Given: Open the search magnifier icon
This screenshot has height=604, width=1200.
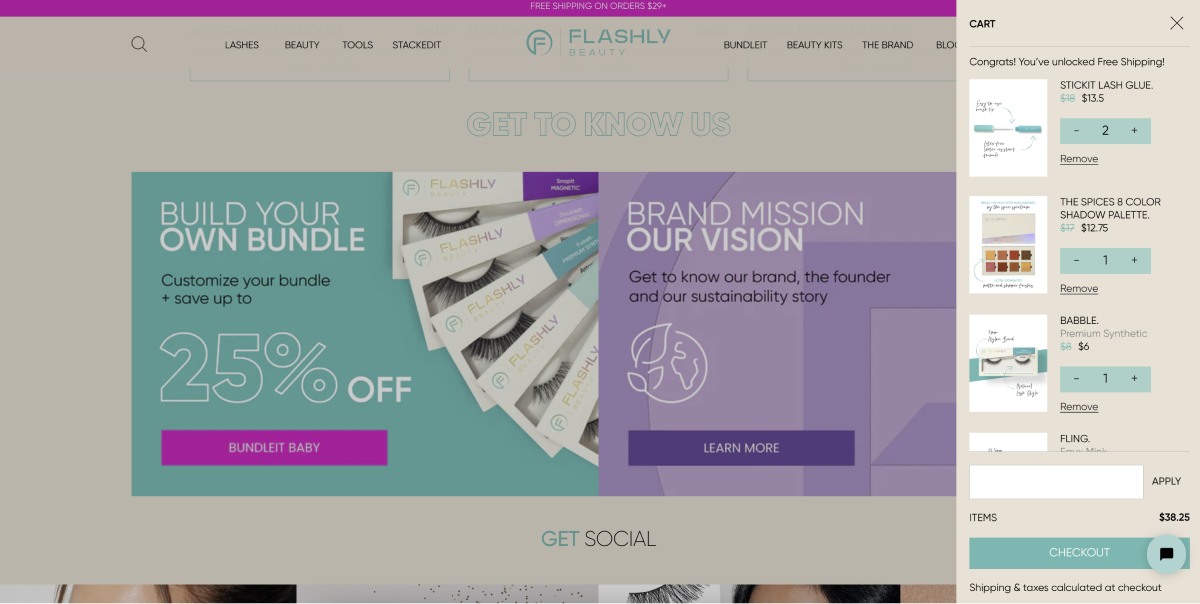Looking at the screenshot, I should [x=139, y=44].
